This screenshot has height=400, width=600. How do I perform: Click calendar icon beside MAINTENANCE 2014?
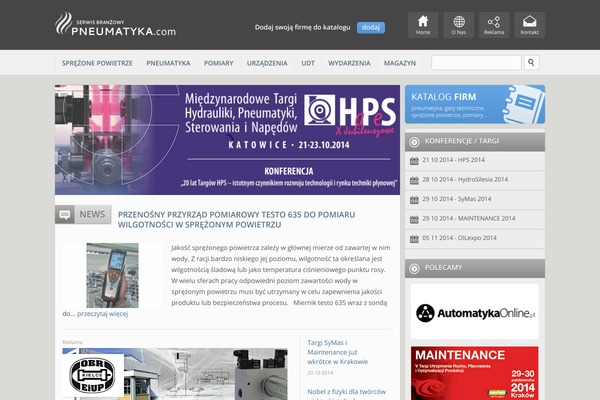tap(414, 219)
